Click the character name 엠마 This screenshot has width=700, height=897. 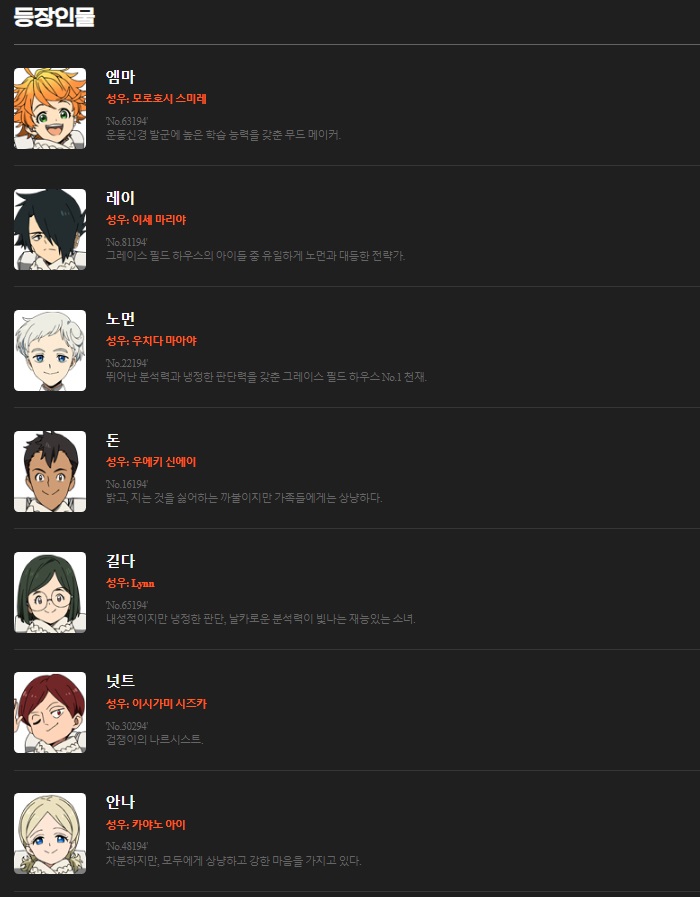tap(120, 77)
